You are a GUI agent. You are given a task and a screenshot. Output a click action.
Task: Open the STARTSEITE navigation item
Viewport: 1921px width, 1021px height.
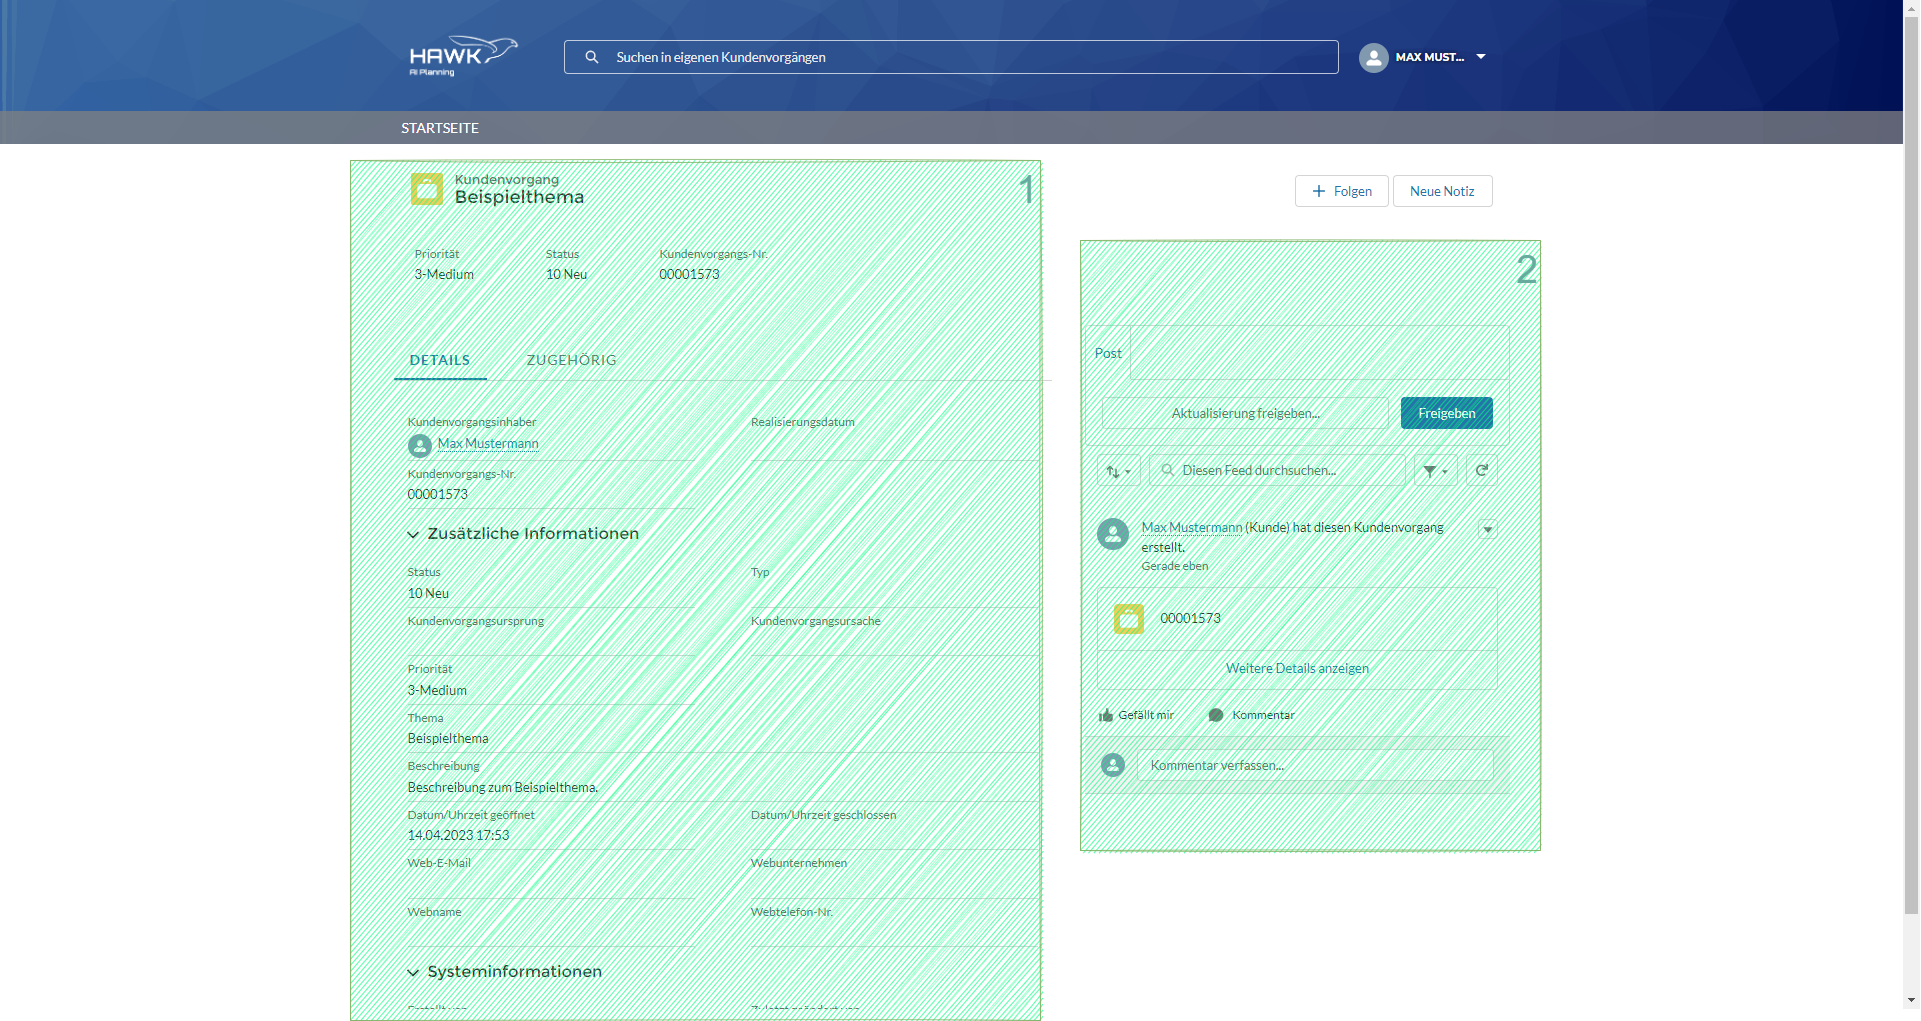tap(440, 128)
